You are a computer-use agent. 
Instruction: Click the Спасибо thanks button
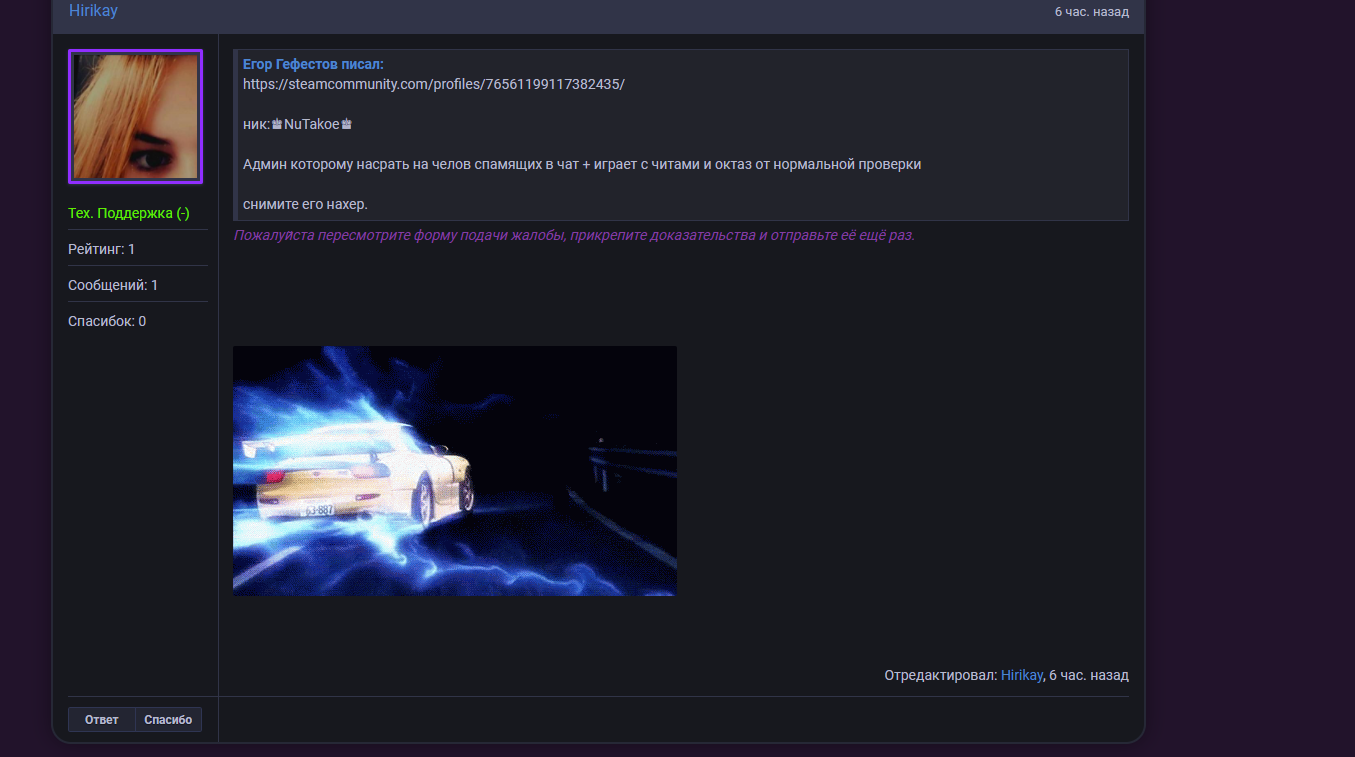pos(168,720)
